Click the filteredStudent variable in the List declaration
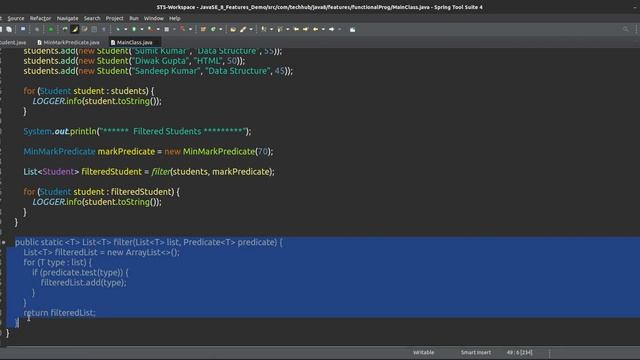This screenshot has height=360, width=640. tap(111, 172)
